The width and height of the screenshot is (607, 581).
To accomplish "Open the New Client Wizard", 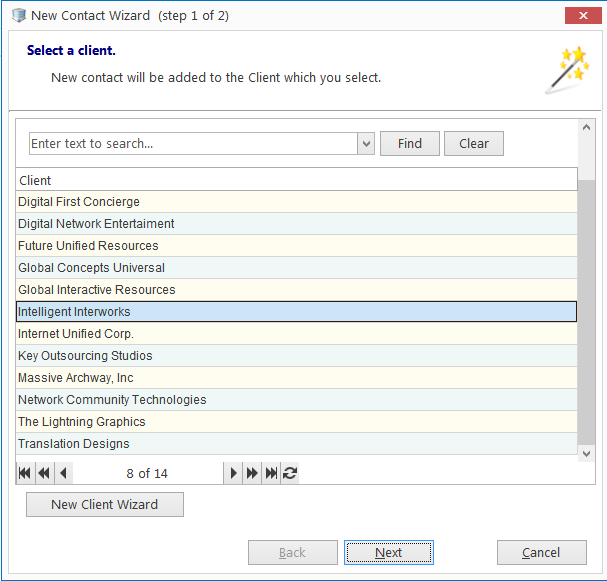I will 105,504.
